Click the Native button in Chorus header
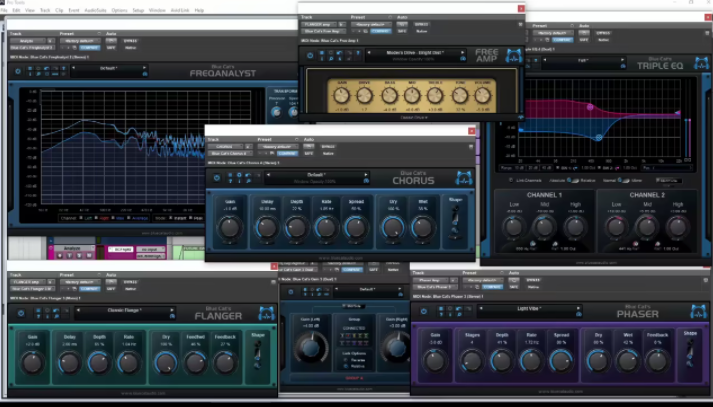 click(x=328, y=154)
